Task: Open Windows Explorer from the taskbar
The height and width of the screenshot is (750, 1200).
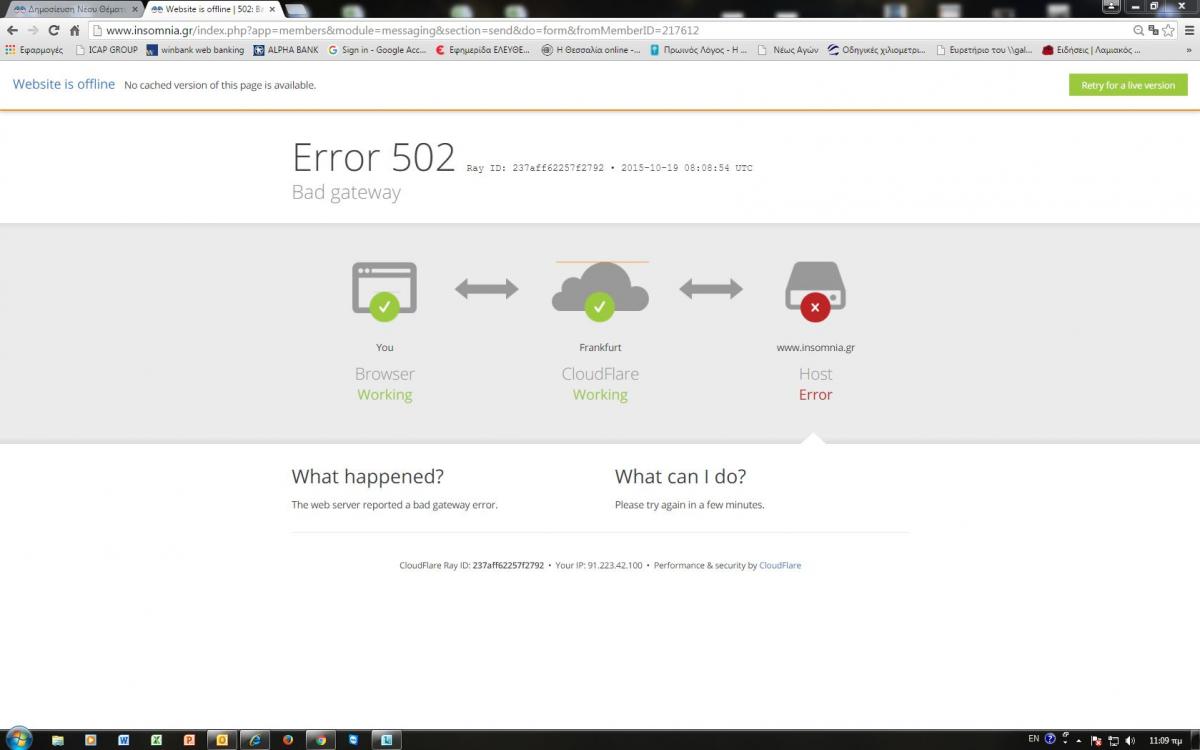Action: pos(58,740)
